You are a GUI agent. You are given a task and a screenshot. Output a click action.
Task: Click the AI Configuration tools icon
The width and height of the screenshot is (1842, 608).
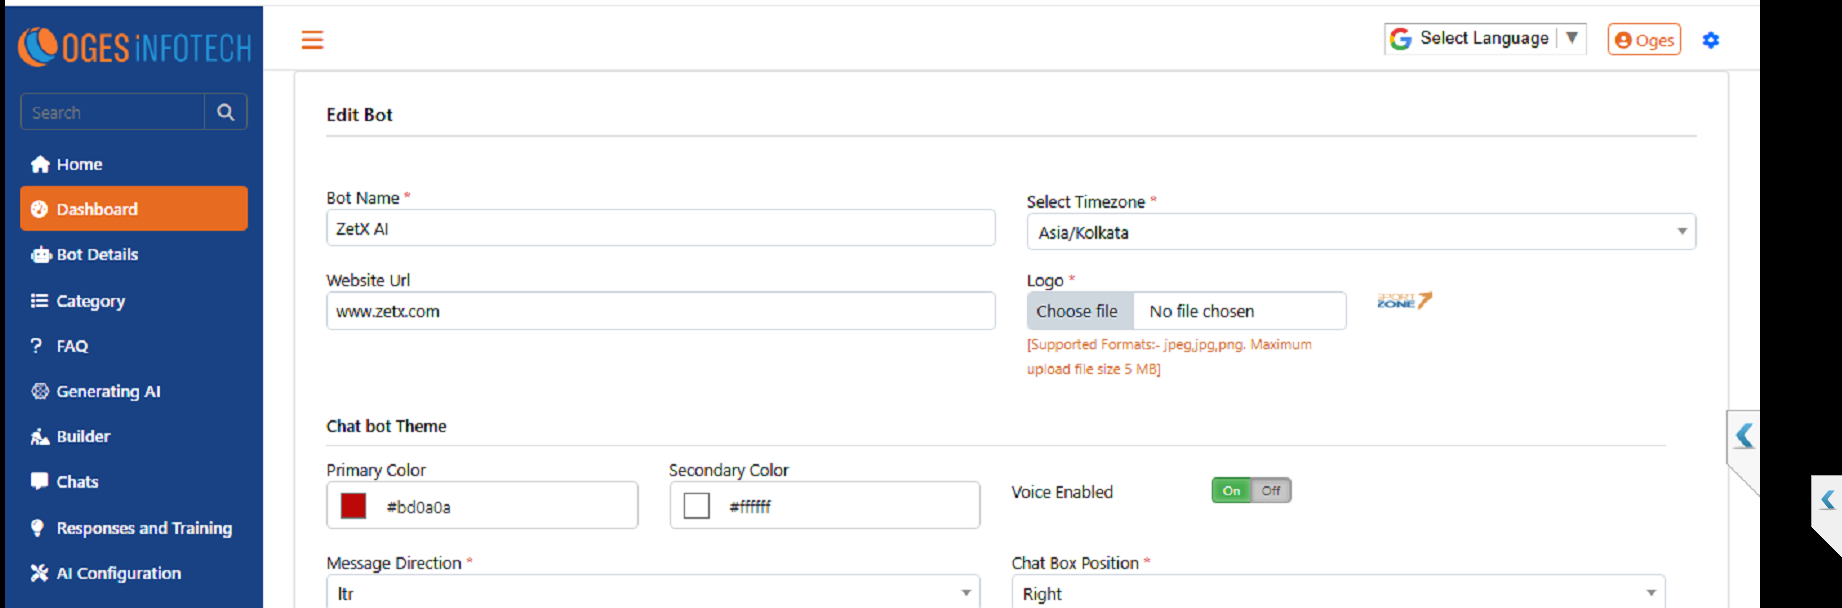[40, 573]
